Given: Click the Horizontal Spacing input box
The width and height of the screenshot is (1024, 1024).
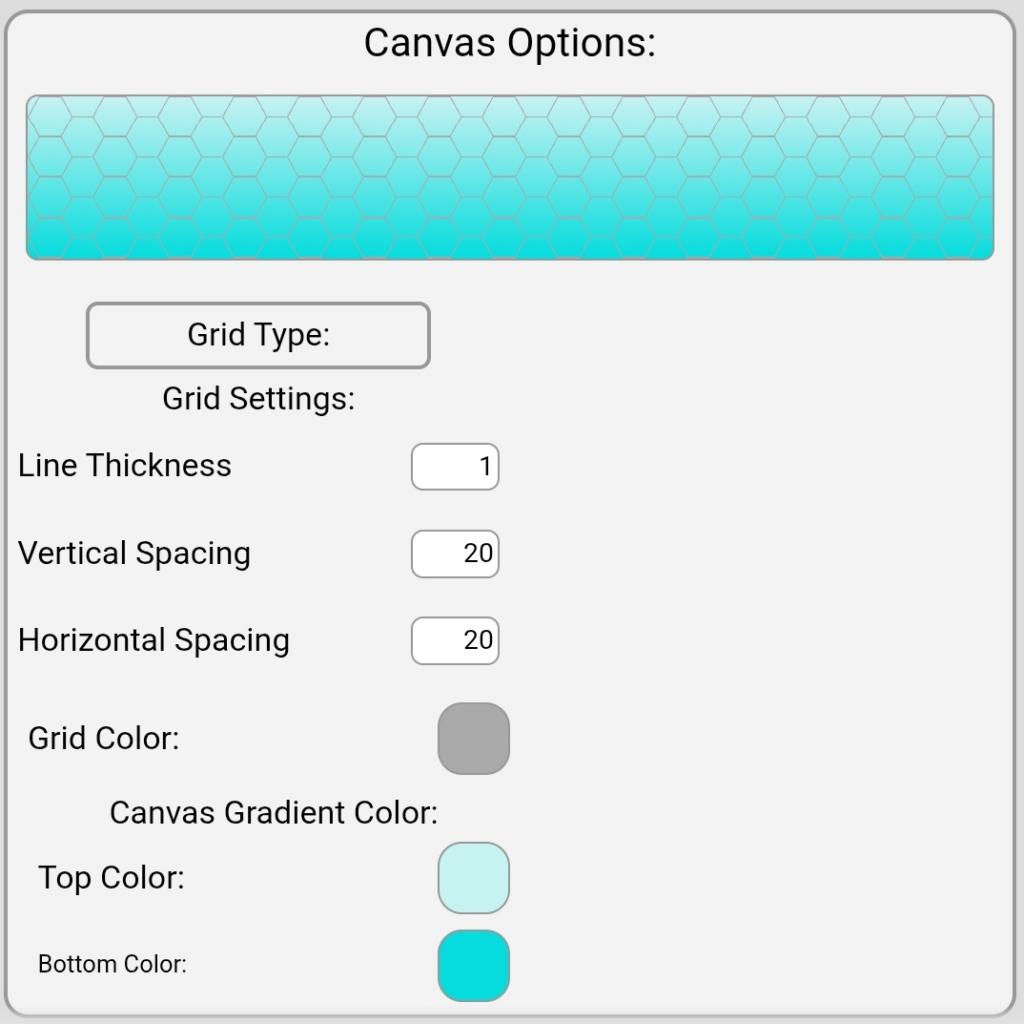Looking at the screenshot, I should point(455,641).
